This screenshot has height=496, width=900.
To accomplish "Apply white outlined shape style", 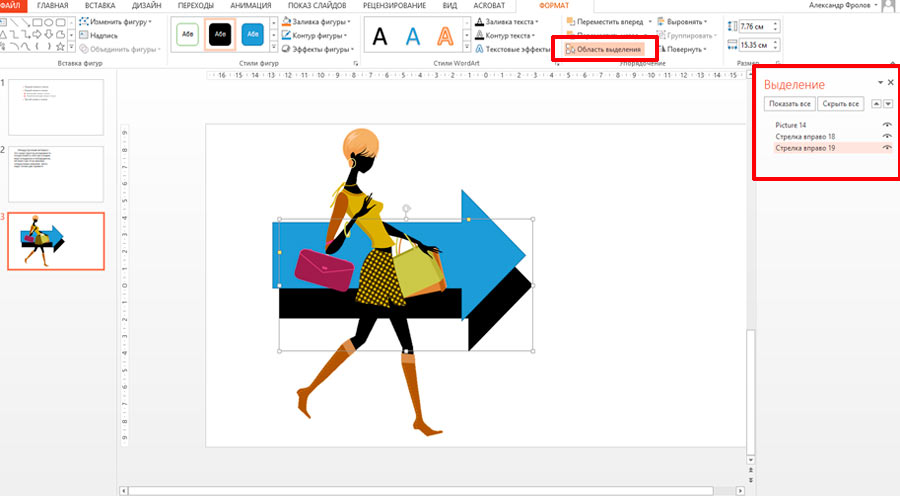I will pos(188,34).
